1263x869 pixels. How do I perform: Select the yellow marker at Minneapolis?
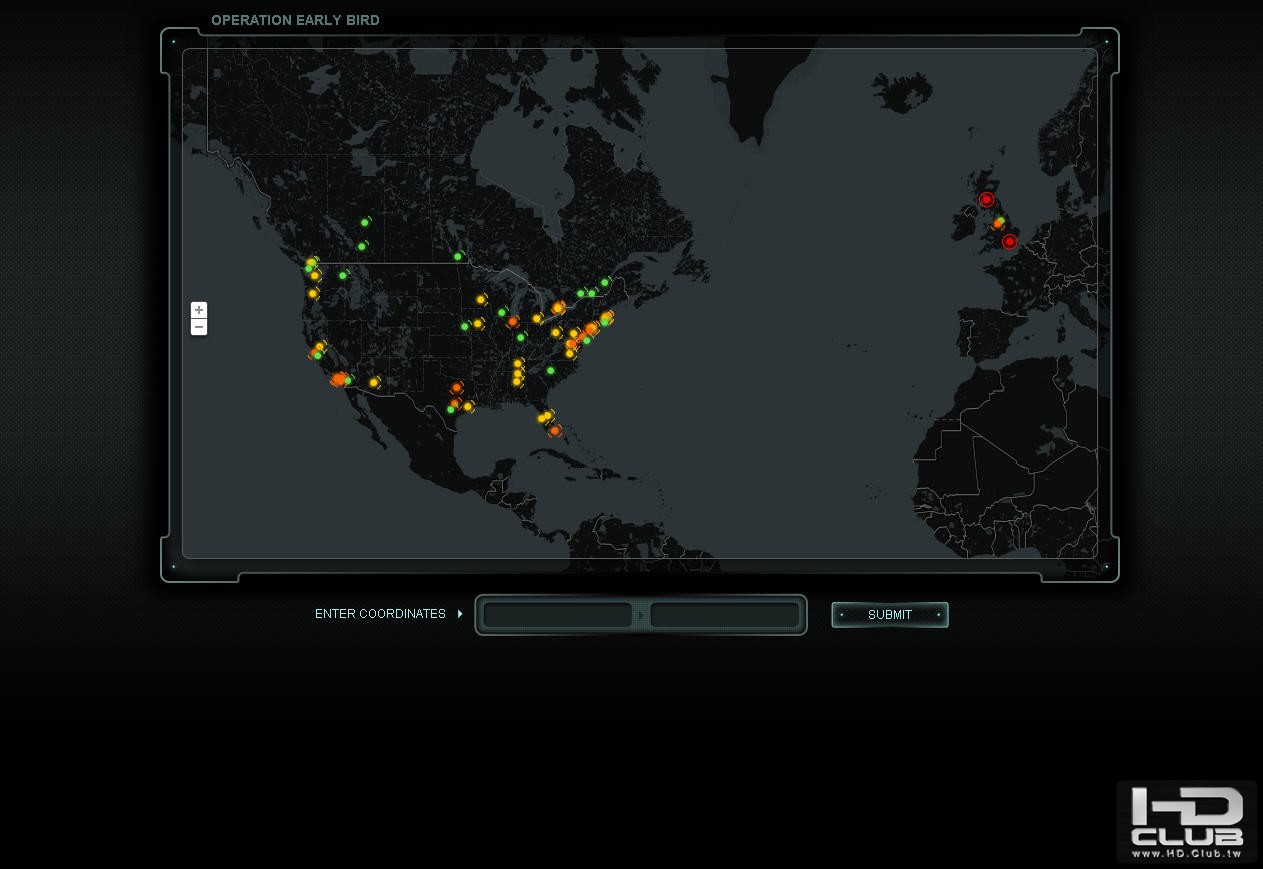coord(481,299)
